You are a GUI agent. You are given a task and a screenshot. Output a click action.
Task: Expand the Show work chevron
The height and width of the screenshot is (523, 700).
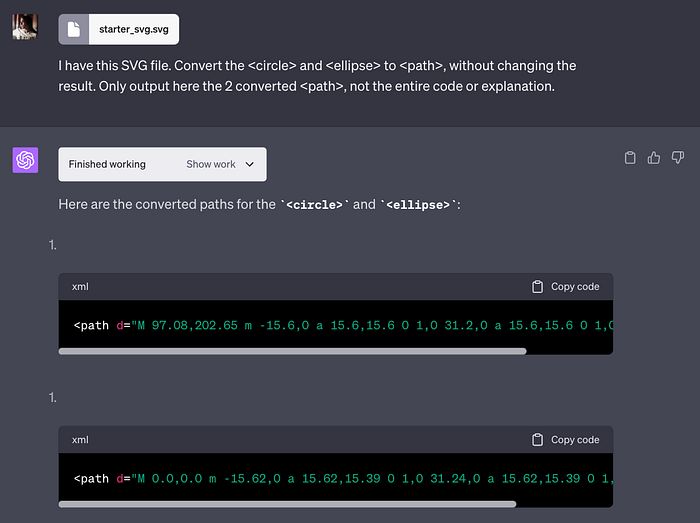pos(250,164)
